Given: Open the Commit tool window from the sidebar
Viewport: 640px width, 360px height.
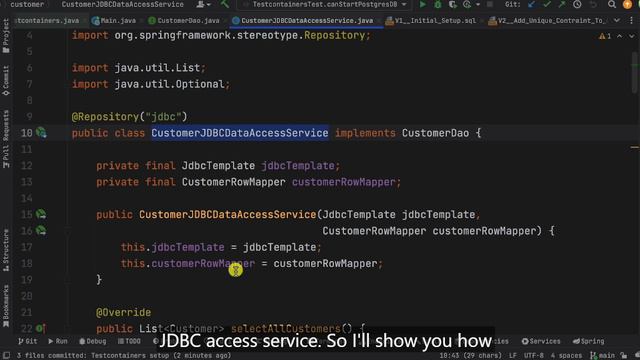Looking at the screenshot, I should [6, 80].
